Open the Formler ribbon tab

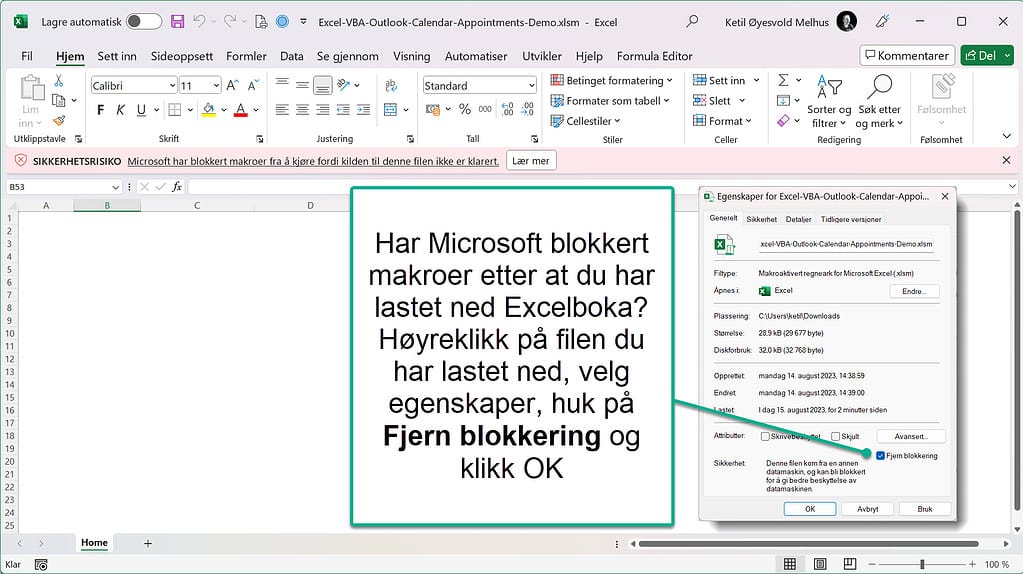coord(246,56)
